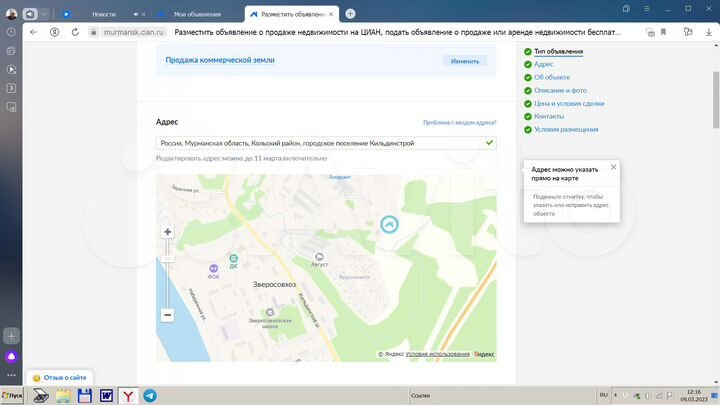Click the ДК place icon on map
Screen dimensions: 720x405
(233, 259)
